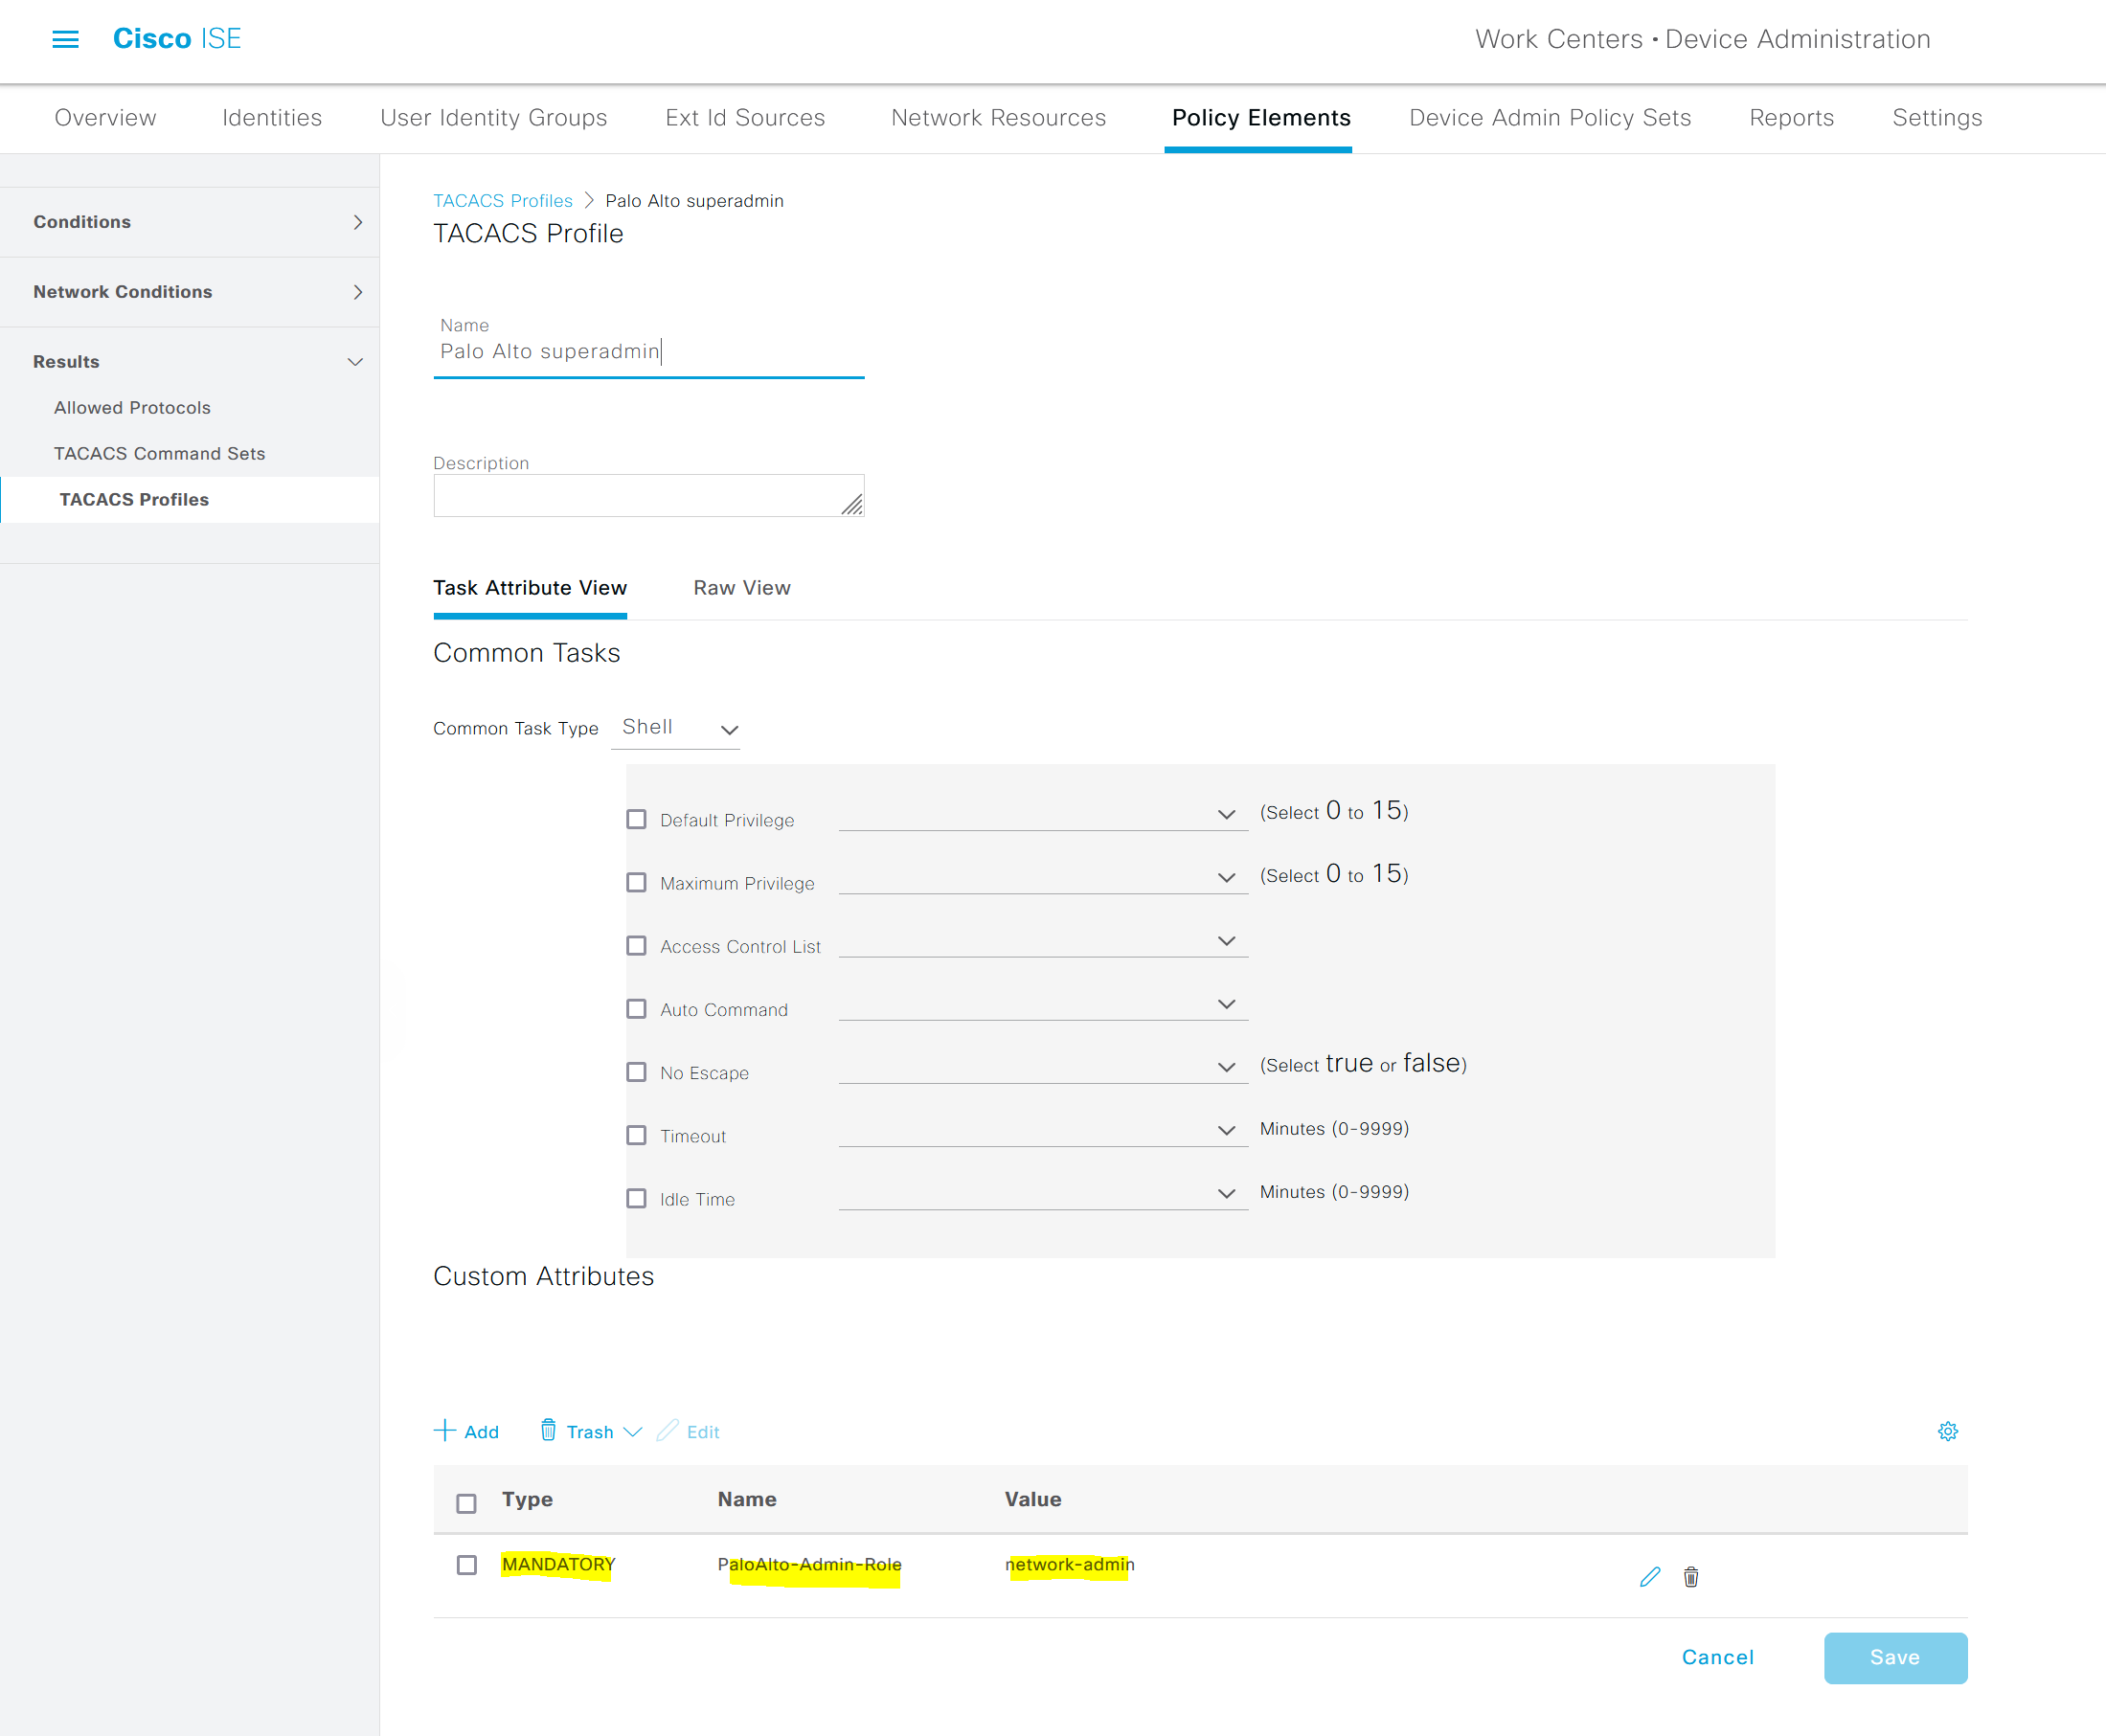Click the Cancel button
This screenshot has width=2106, height=1736.
tap(1717, 1657)
